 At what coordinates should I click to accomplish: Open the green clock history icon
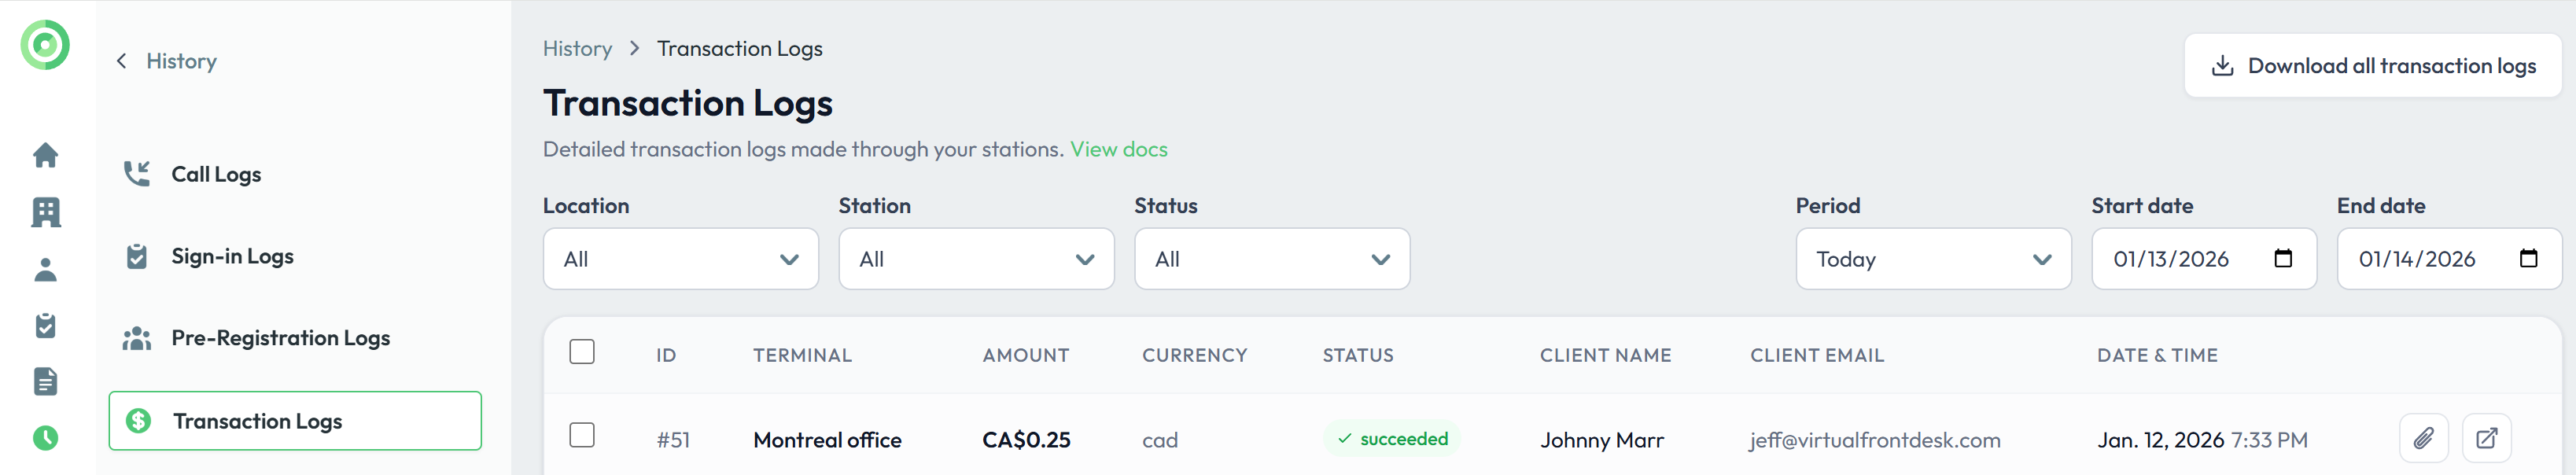[x=45, y=438]
